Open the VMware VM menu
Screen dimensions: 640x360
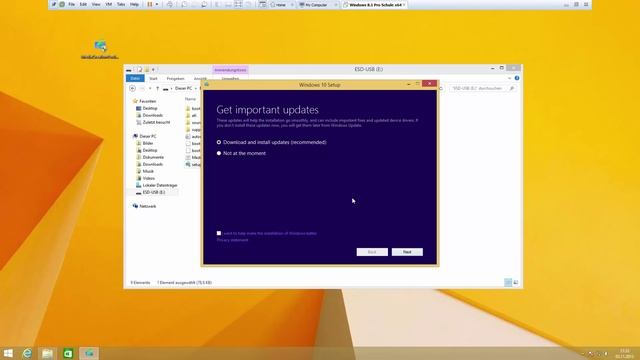[109, 4]
